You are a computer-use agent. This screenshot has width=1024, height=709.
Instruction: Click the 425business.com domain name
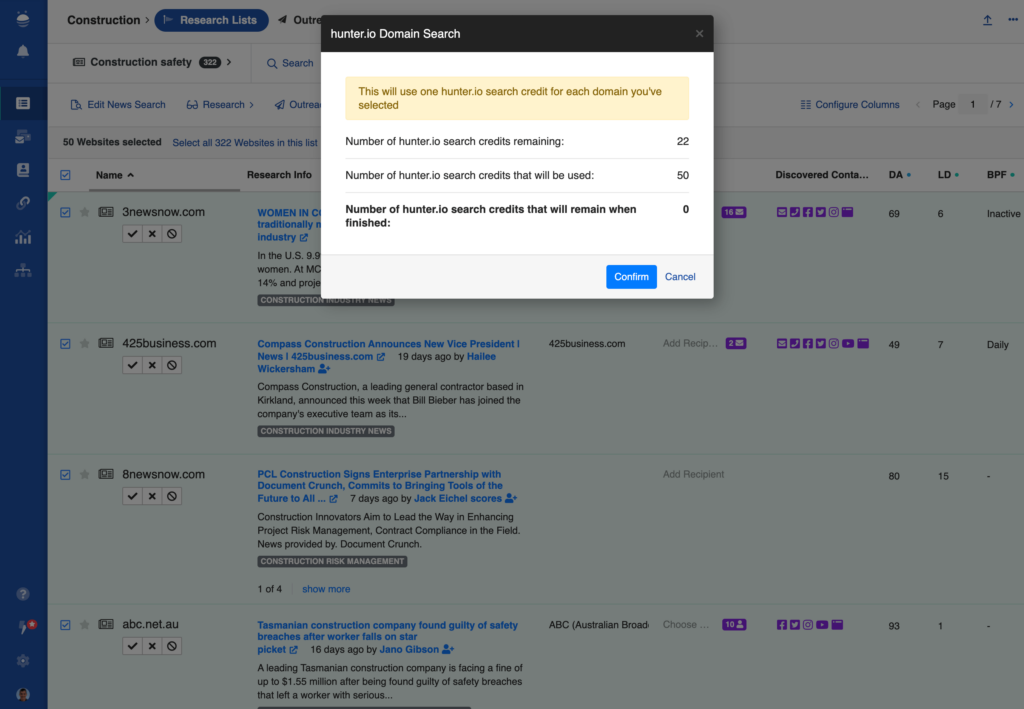169,343
